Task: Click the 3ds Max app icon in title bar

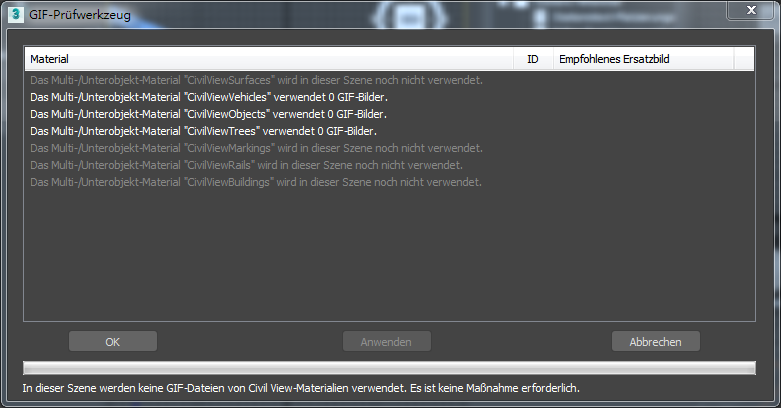Action: pyautogui.click(x=16, y=14)
